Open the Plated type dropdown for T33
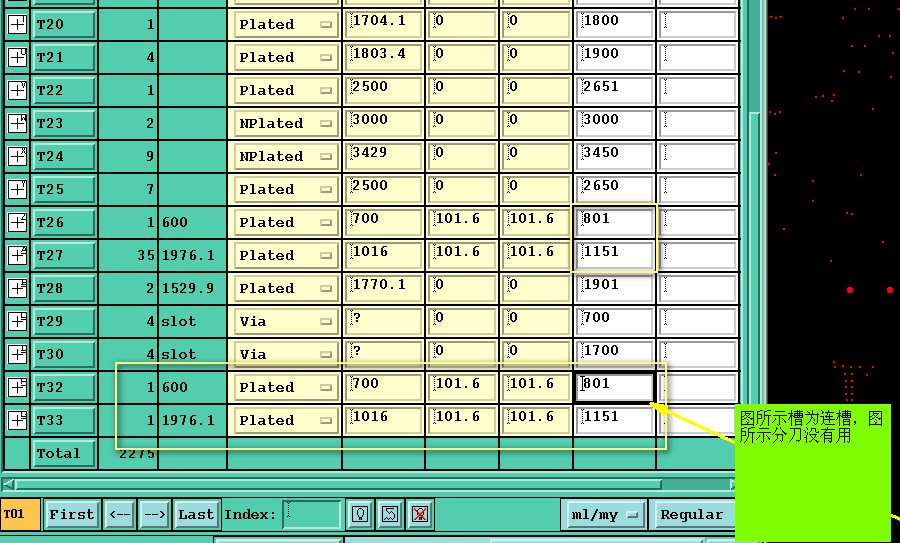 coord(285,421)
